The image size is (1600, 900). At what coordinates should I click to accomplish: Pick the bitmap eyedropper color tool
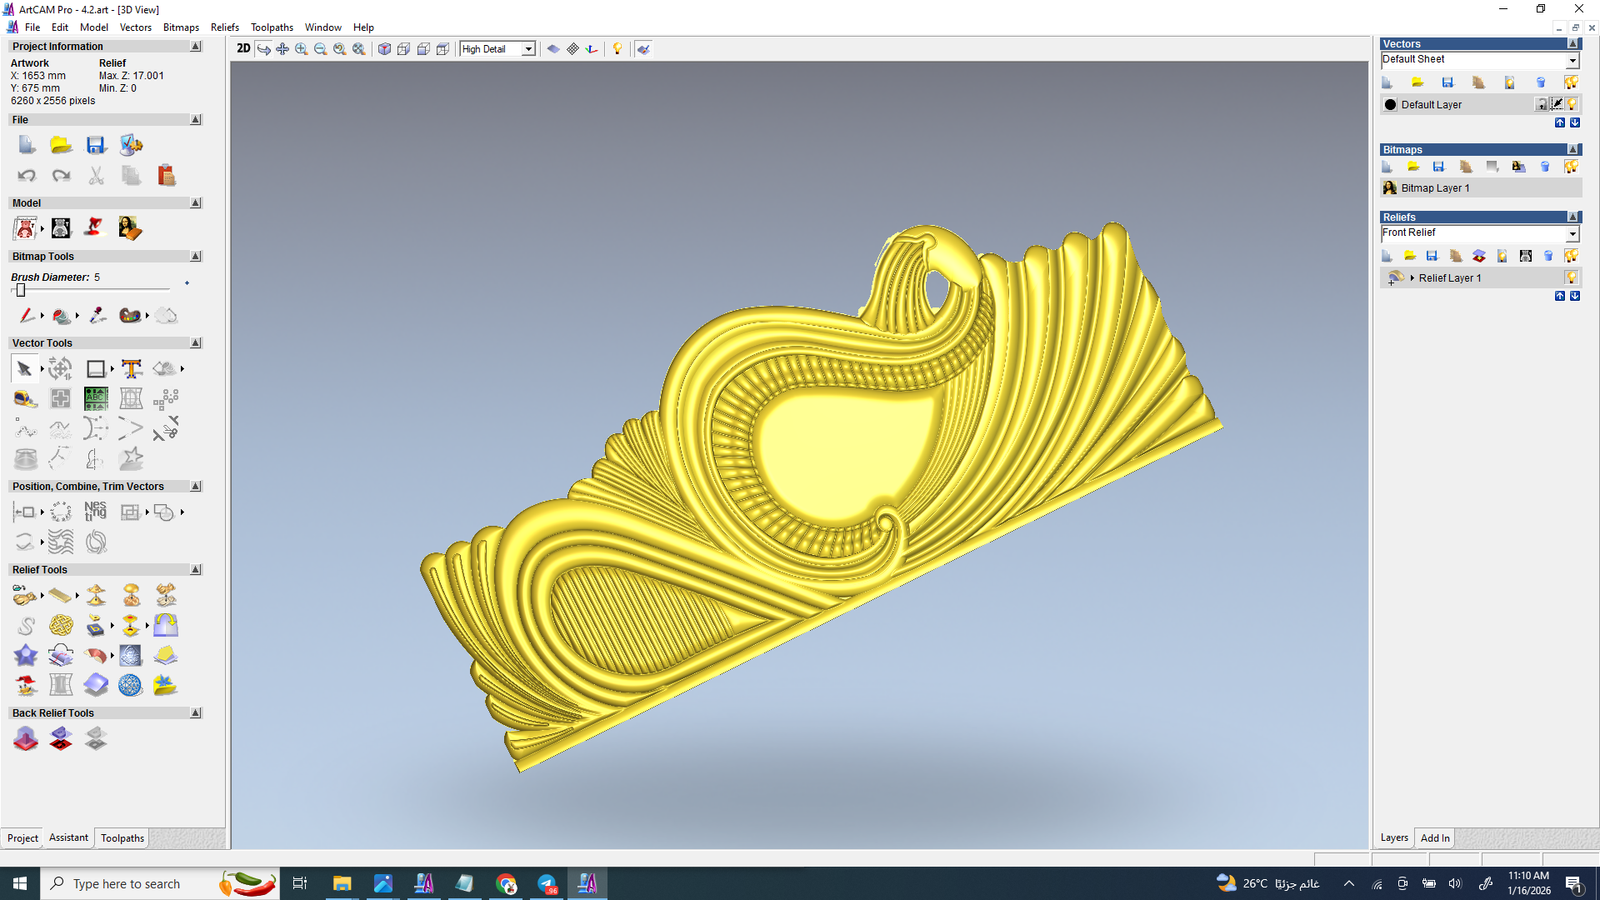click(x=97, y=316)
